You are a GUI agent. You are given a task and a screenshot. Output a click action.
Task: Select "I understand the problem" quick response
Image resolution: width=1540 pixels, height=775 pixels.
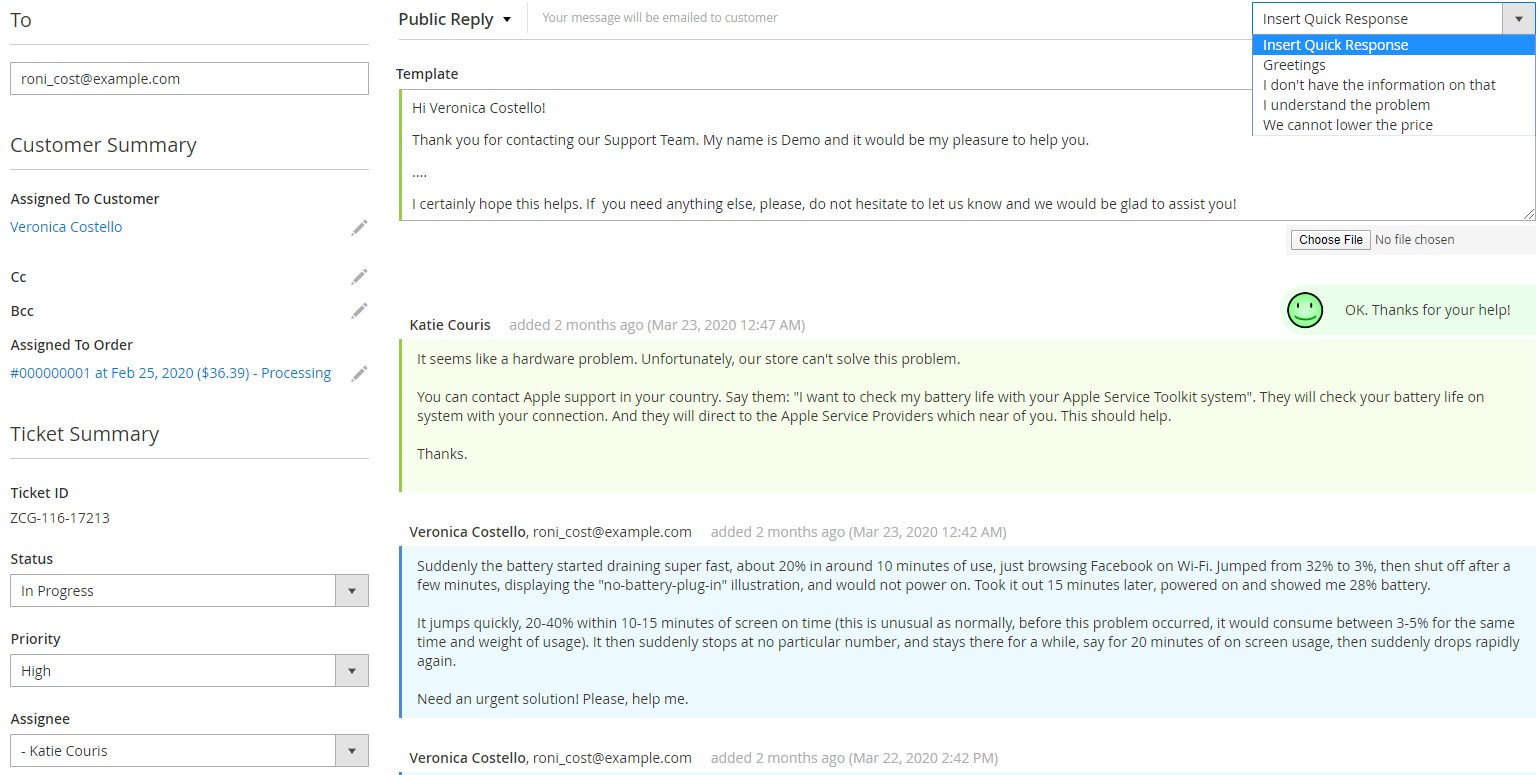point(1393,105)
